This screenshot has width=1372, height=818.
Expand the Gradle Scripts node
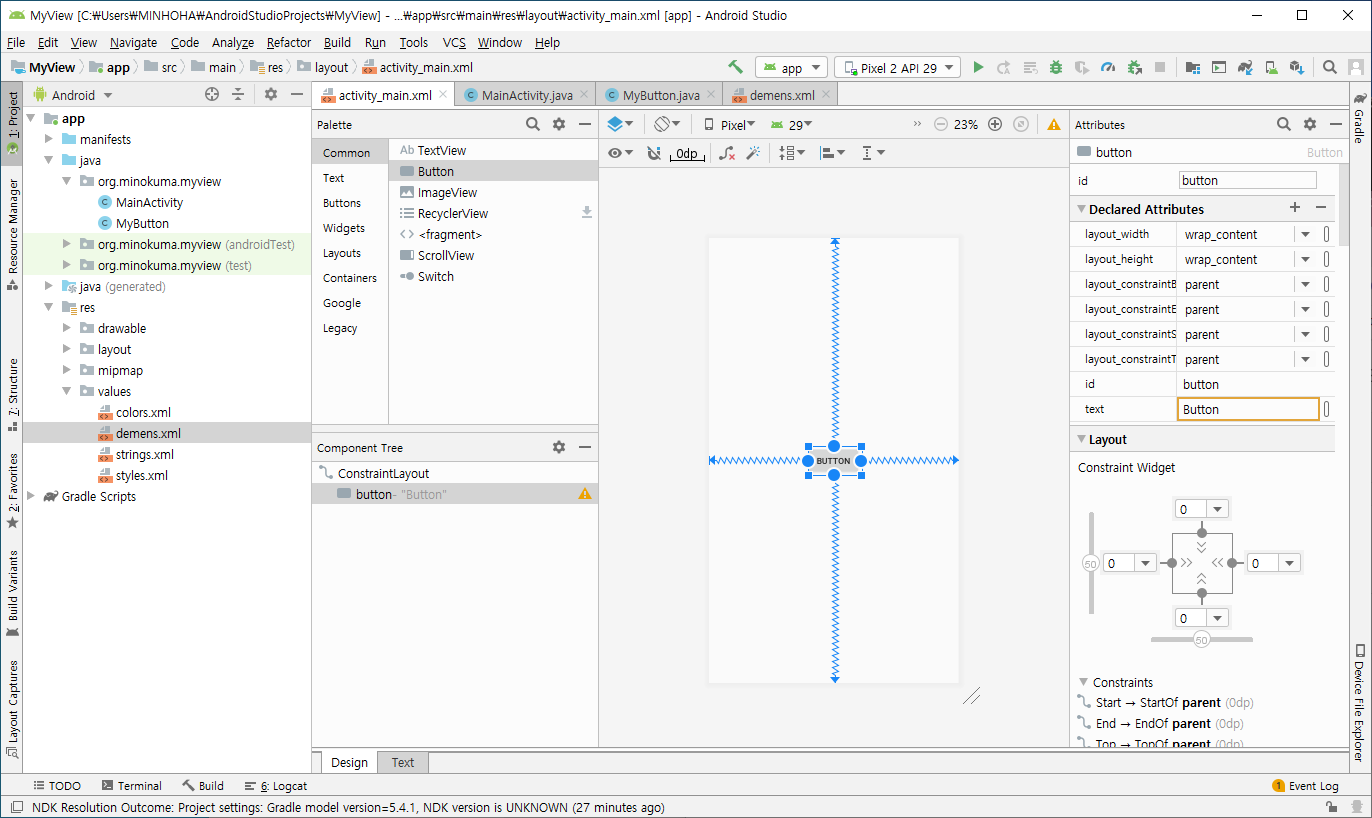30,496
